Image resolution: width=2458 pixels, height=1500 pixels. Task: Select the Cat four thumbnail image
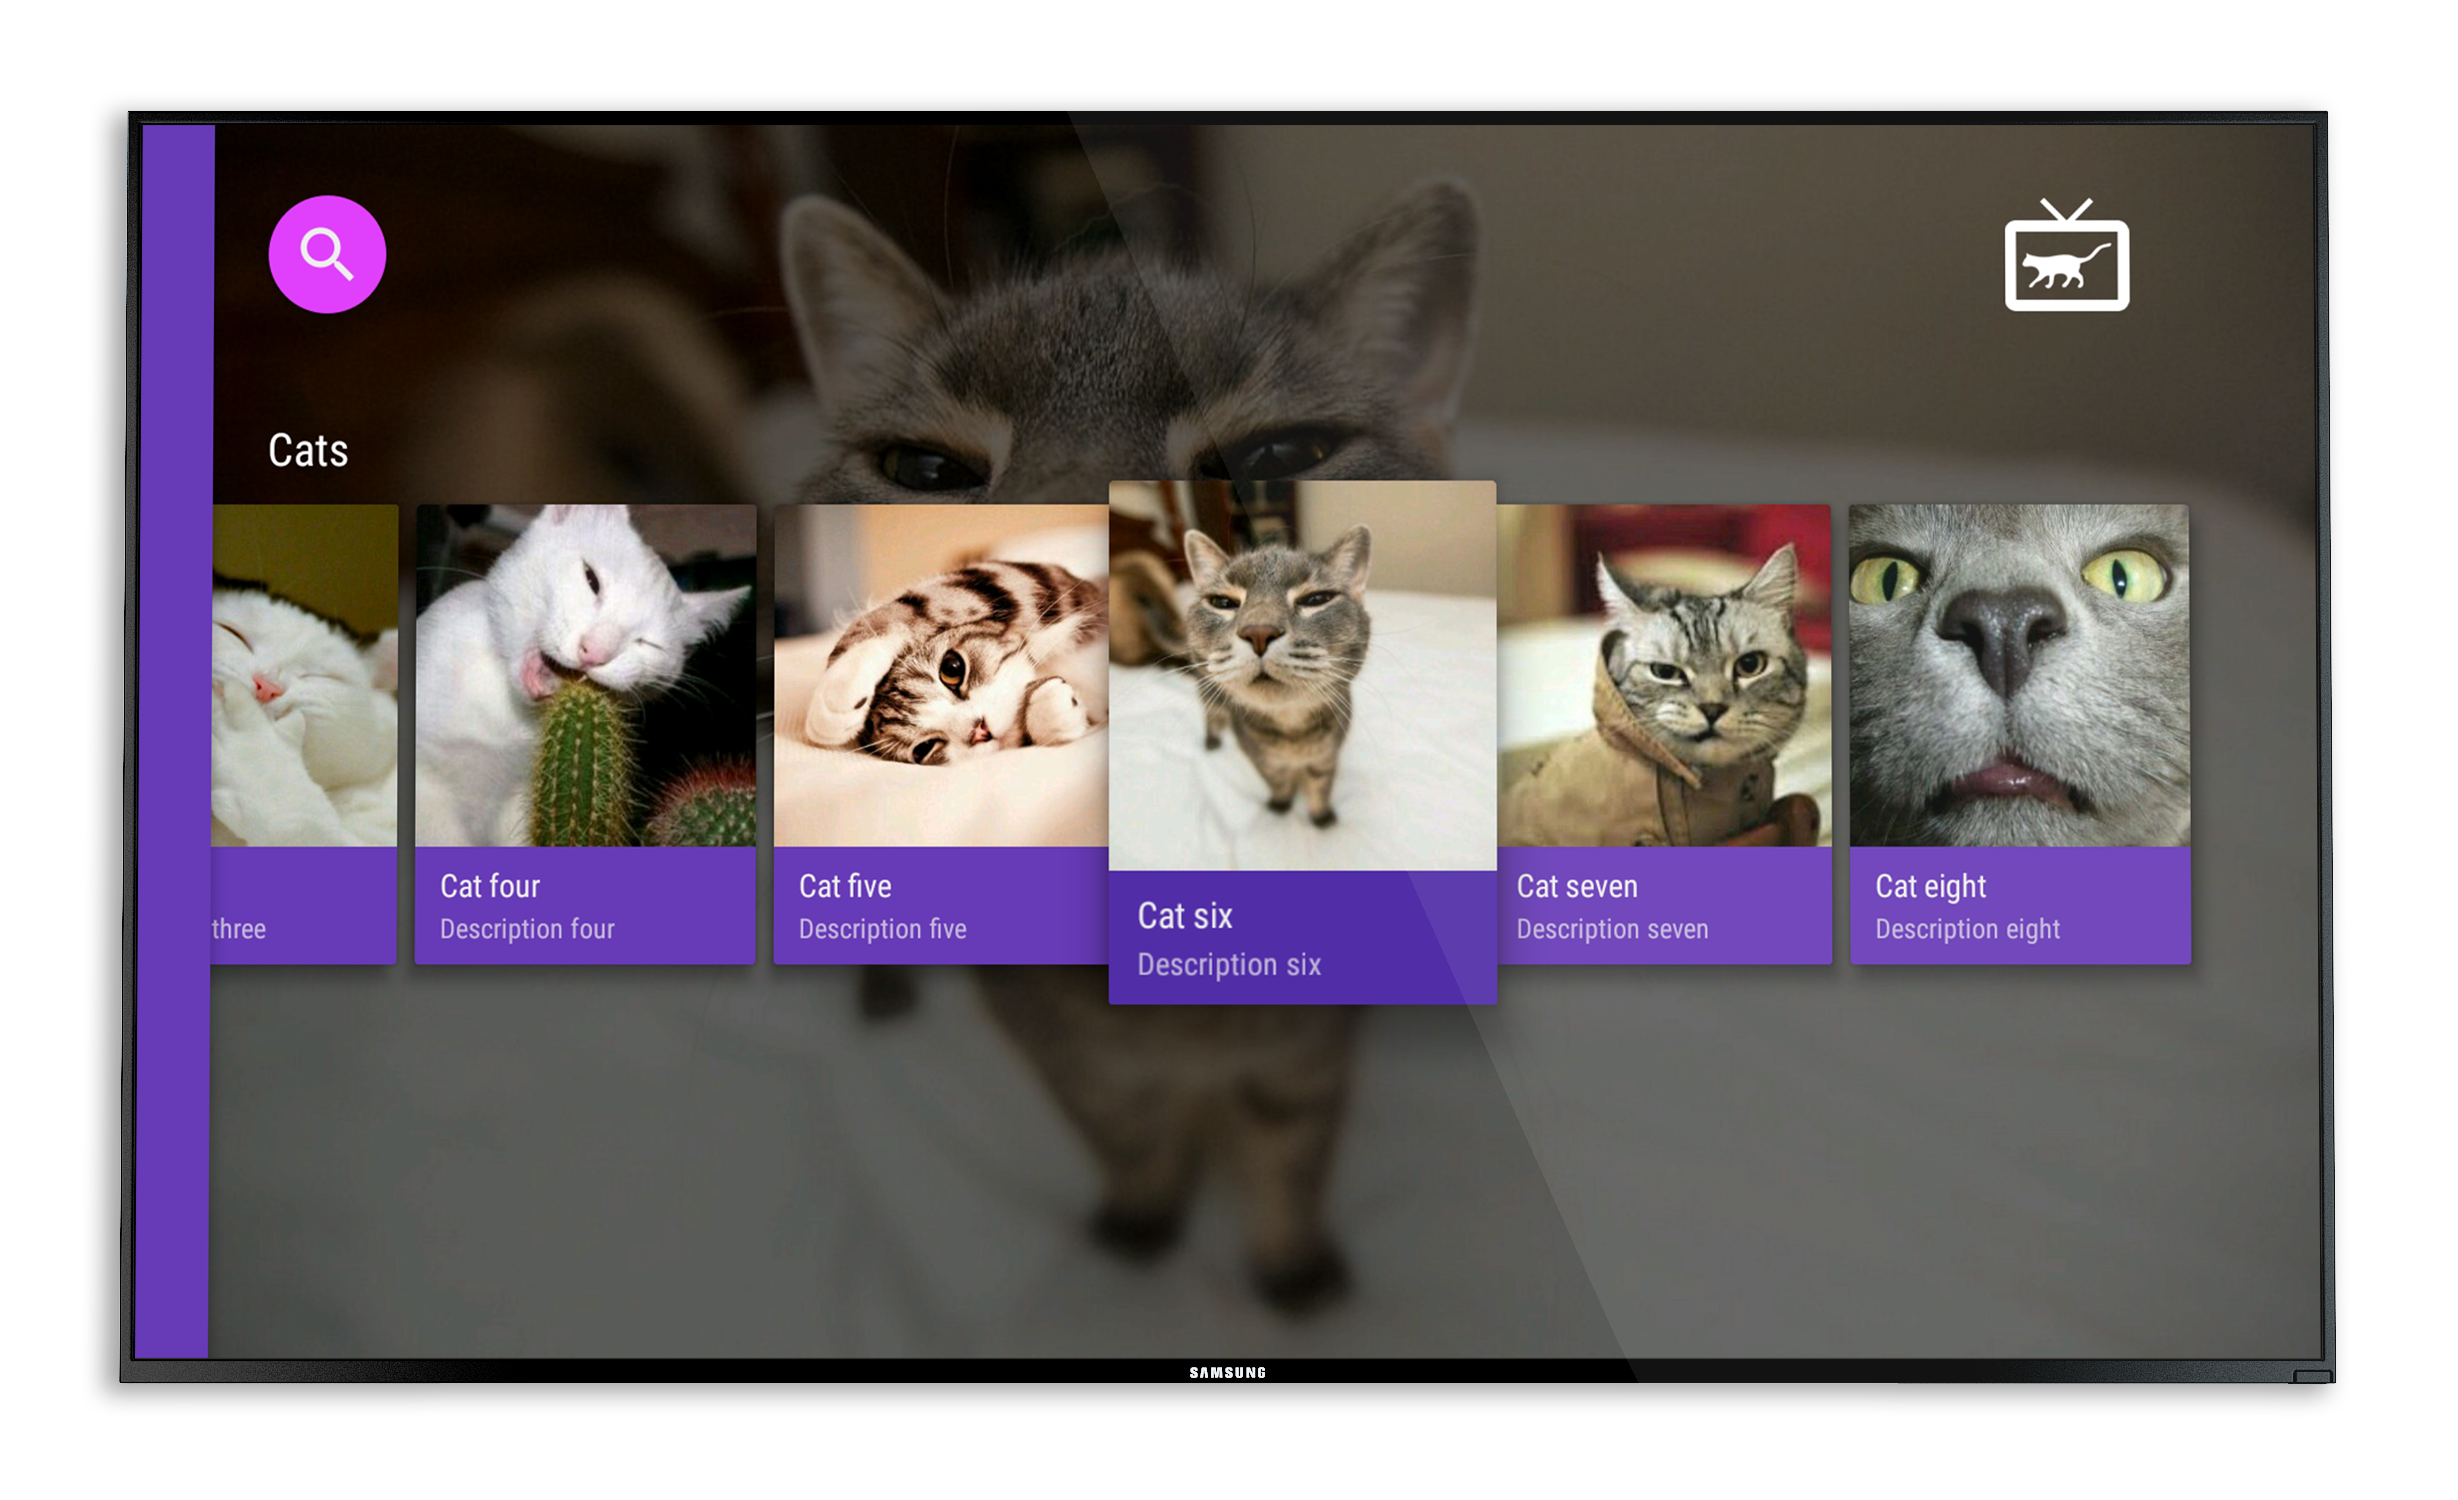tap(585, 676)
